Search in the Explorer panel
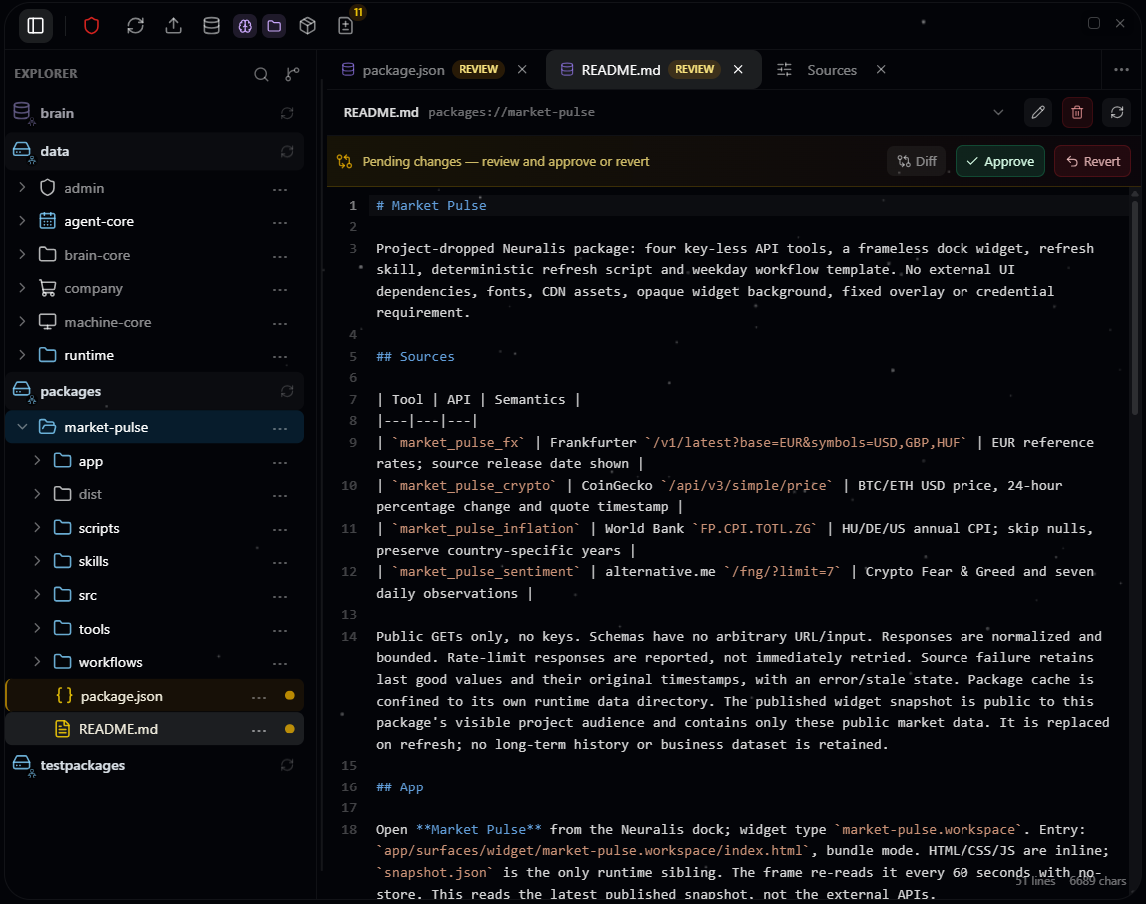This screenshot has width=1146, height=904. point(261,74)
